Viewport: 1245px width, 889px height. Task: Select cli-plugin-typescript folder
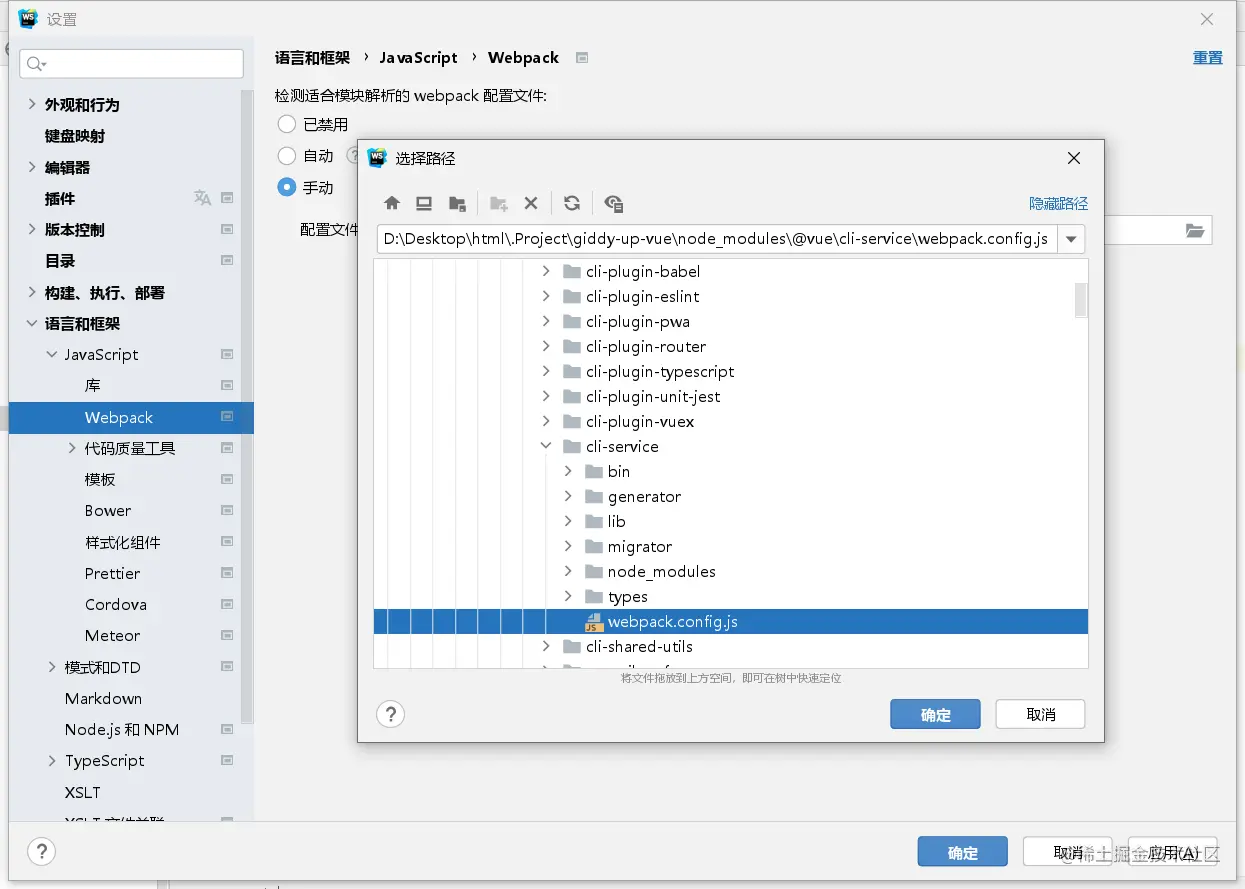click(660, 371)
